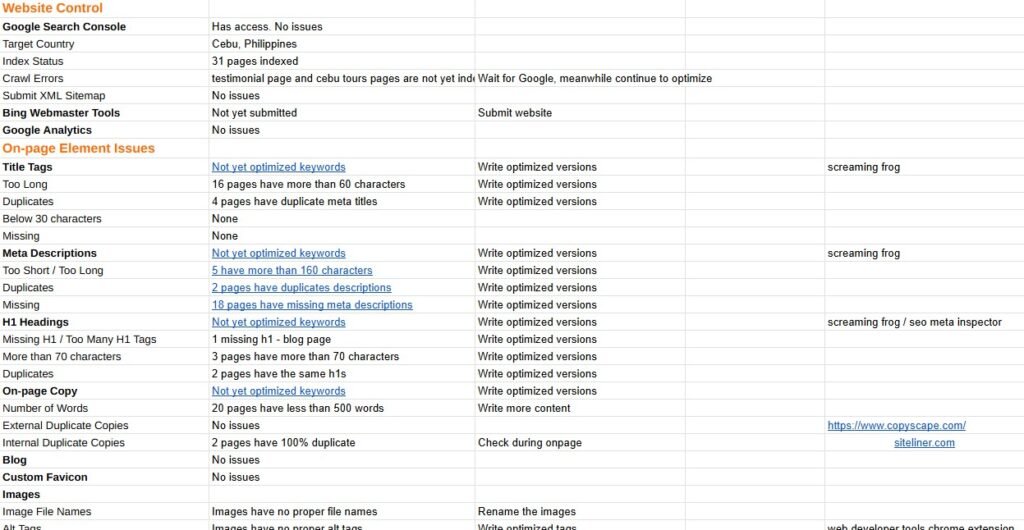This screenshot has height=530, width=1024.
Task: Select 'screaming frog / seo meta inspector' cell
Action: pos(924,322)
